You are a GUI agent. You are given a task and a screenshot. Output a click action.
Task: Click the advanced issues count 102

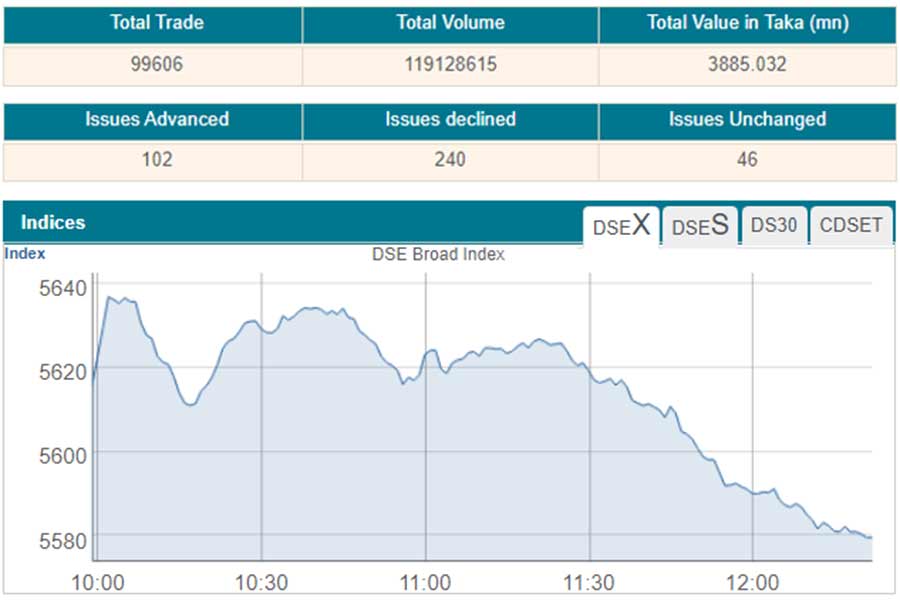(x=157, y=160)
